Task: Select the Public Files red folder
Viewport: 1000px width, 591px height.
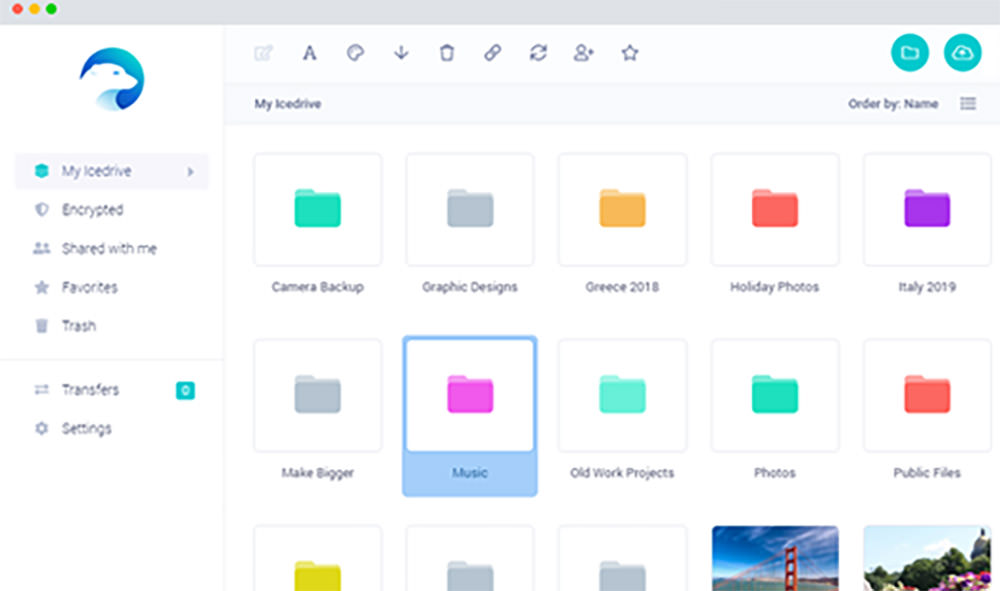Action: coord(927,395)
